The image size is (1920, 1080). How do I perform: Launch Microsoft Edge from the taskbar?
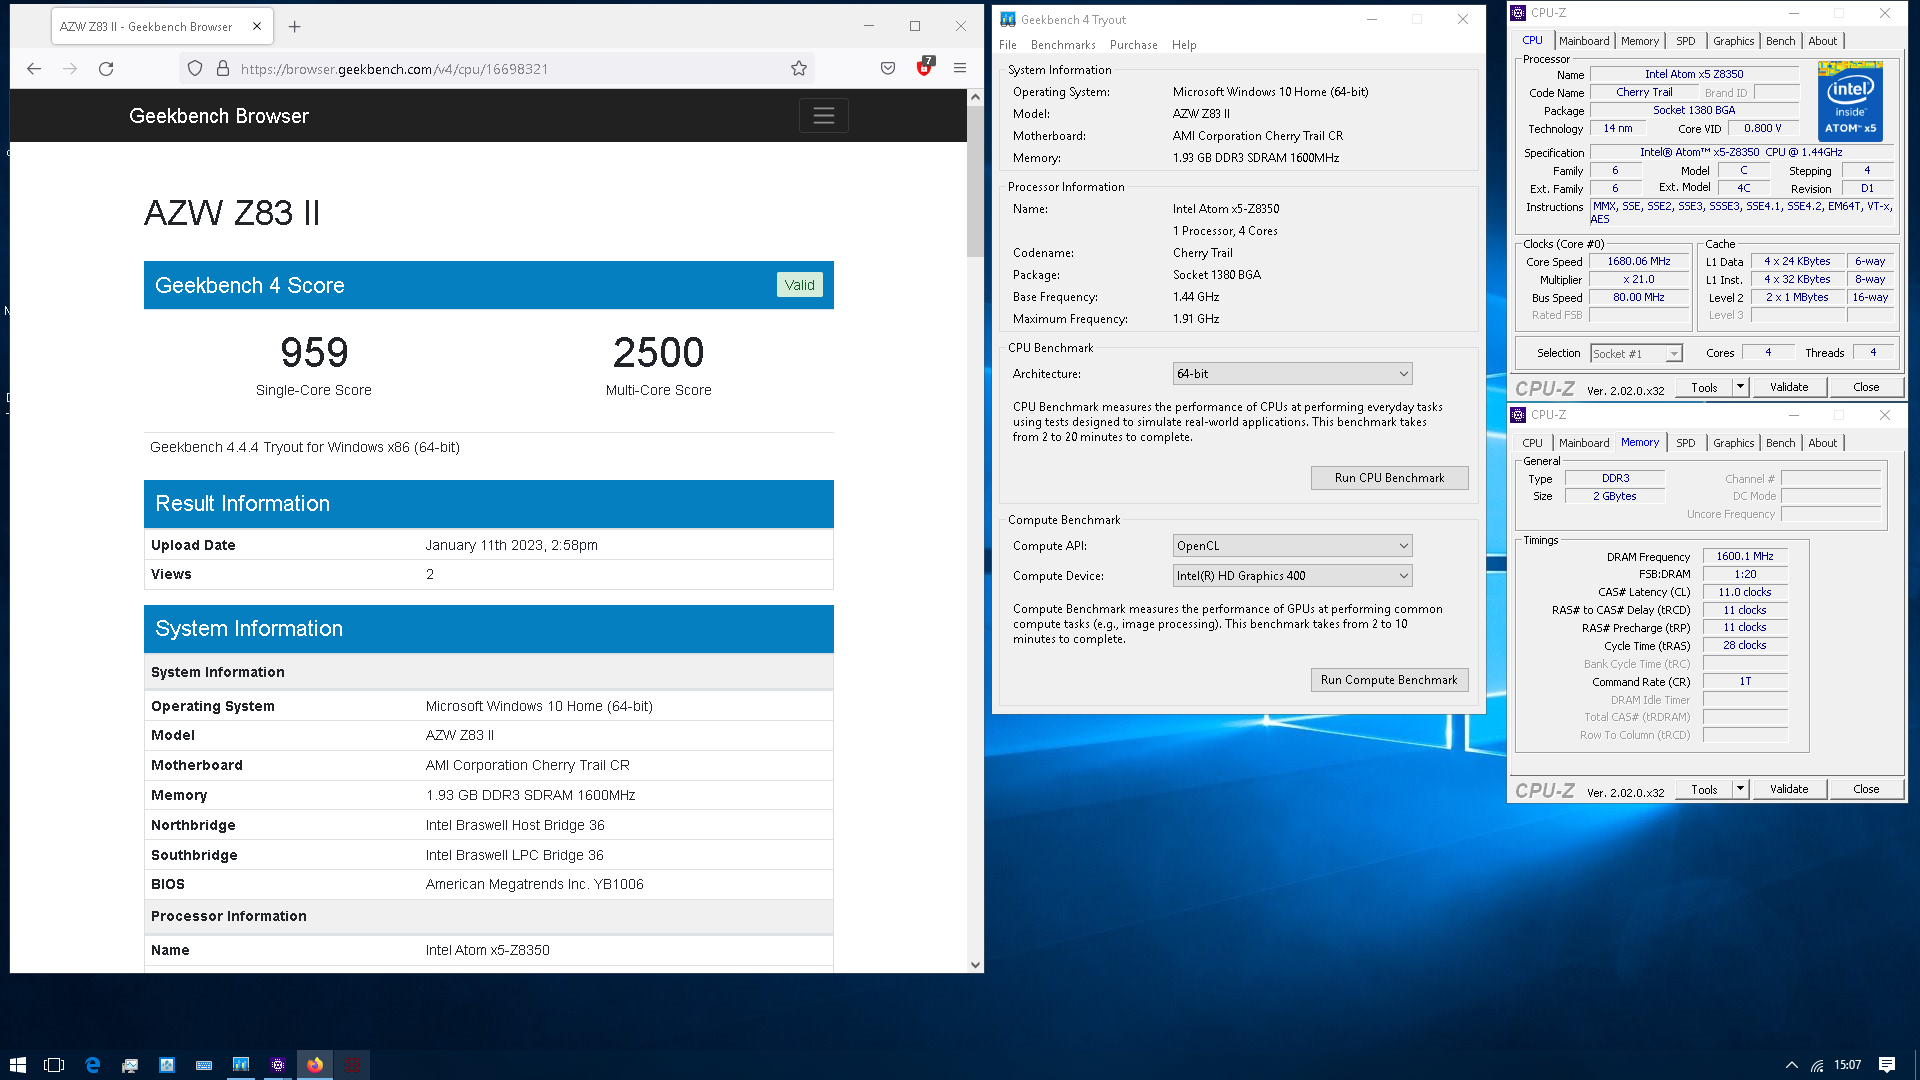[92, 1065]
